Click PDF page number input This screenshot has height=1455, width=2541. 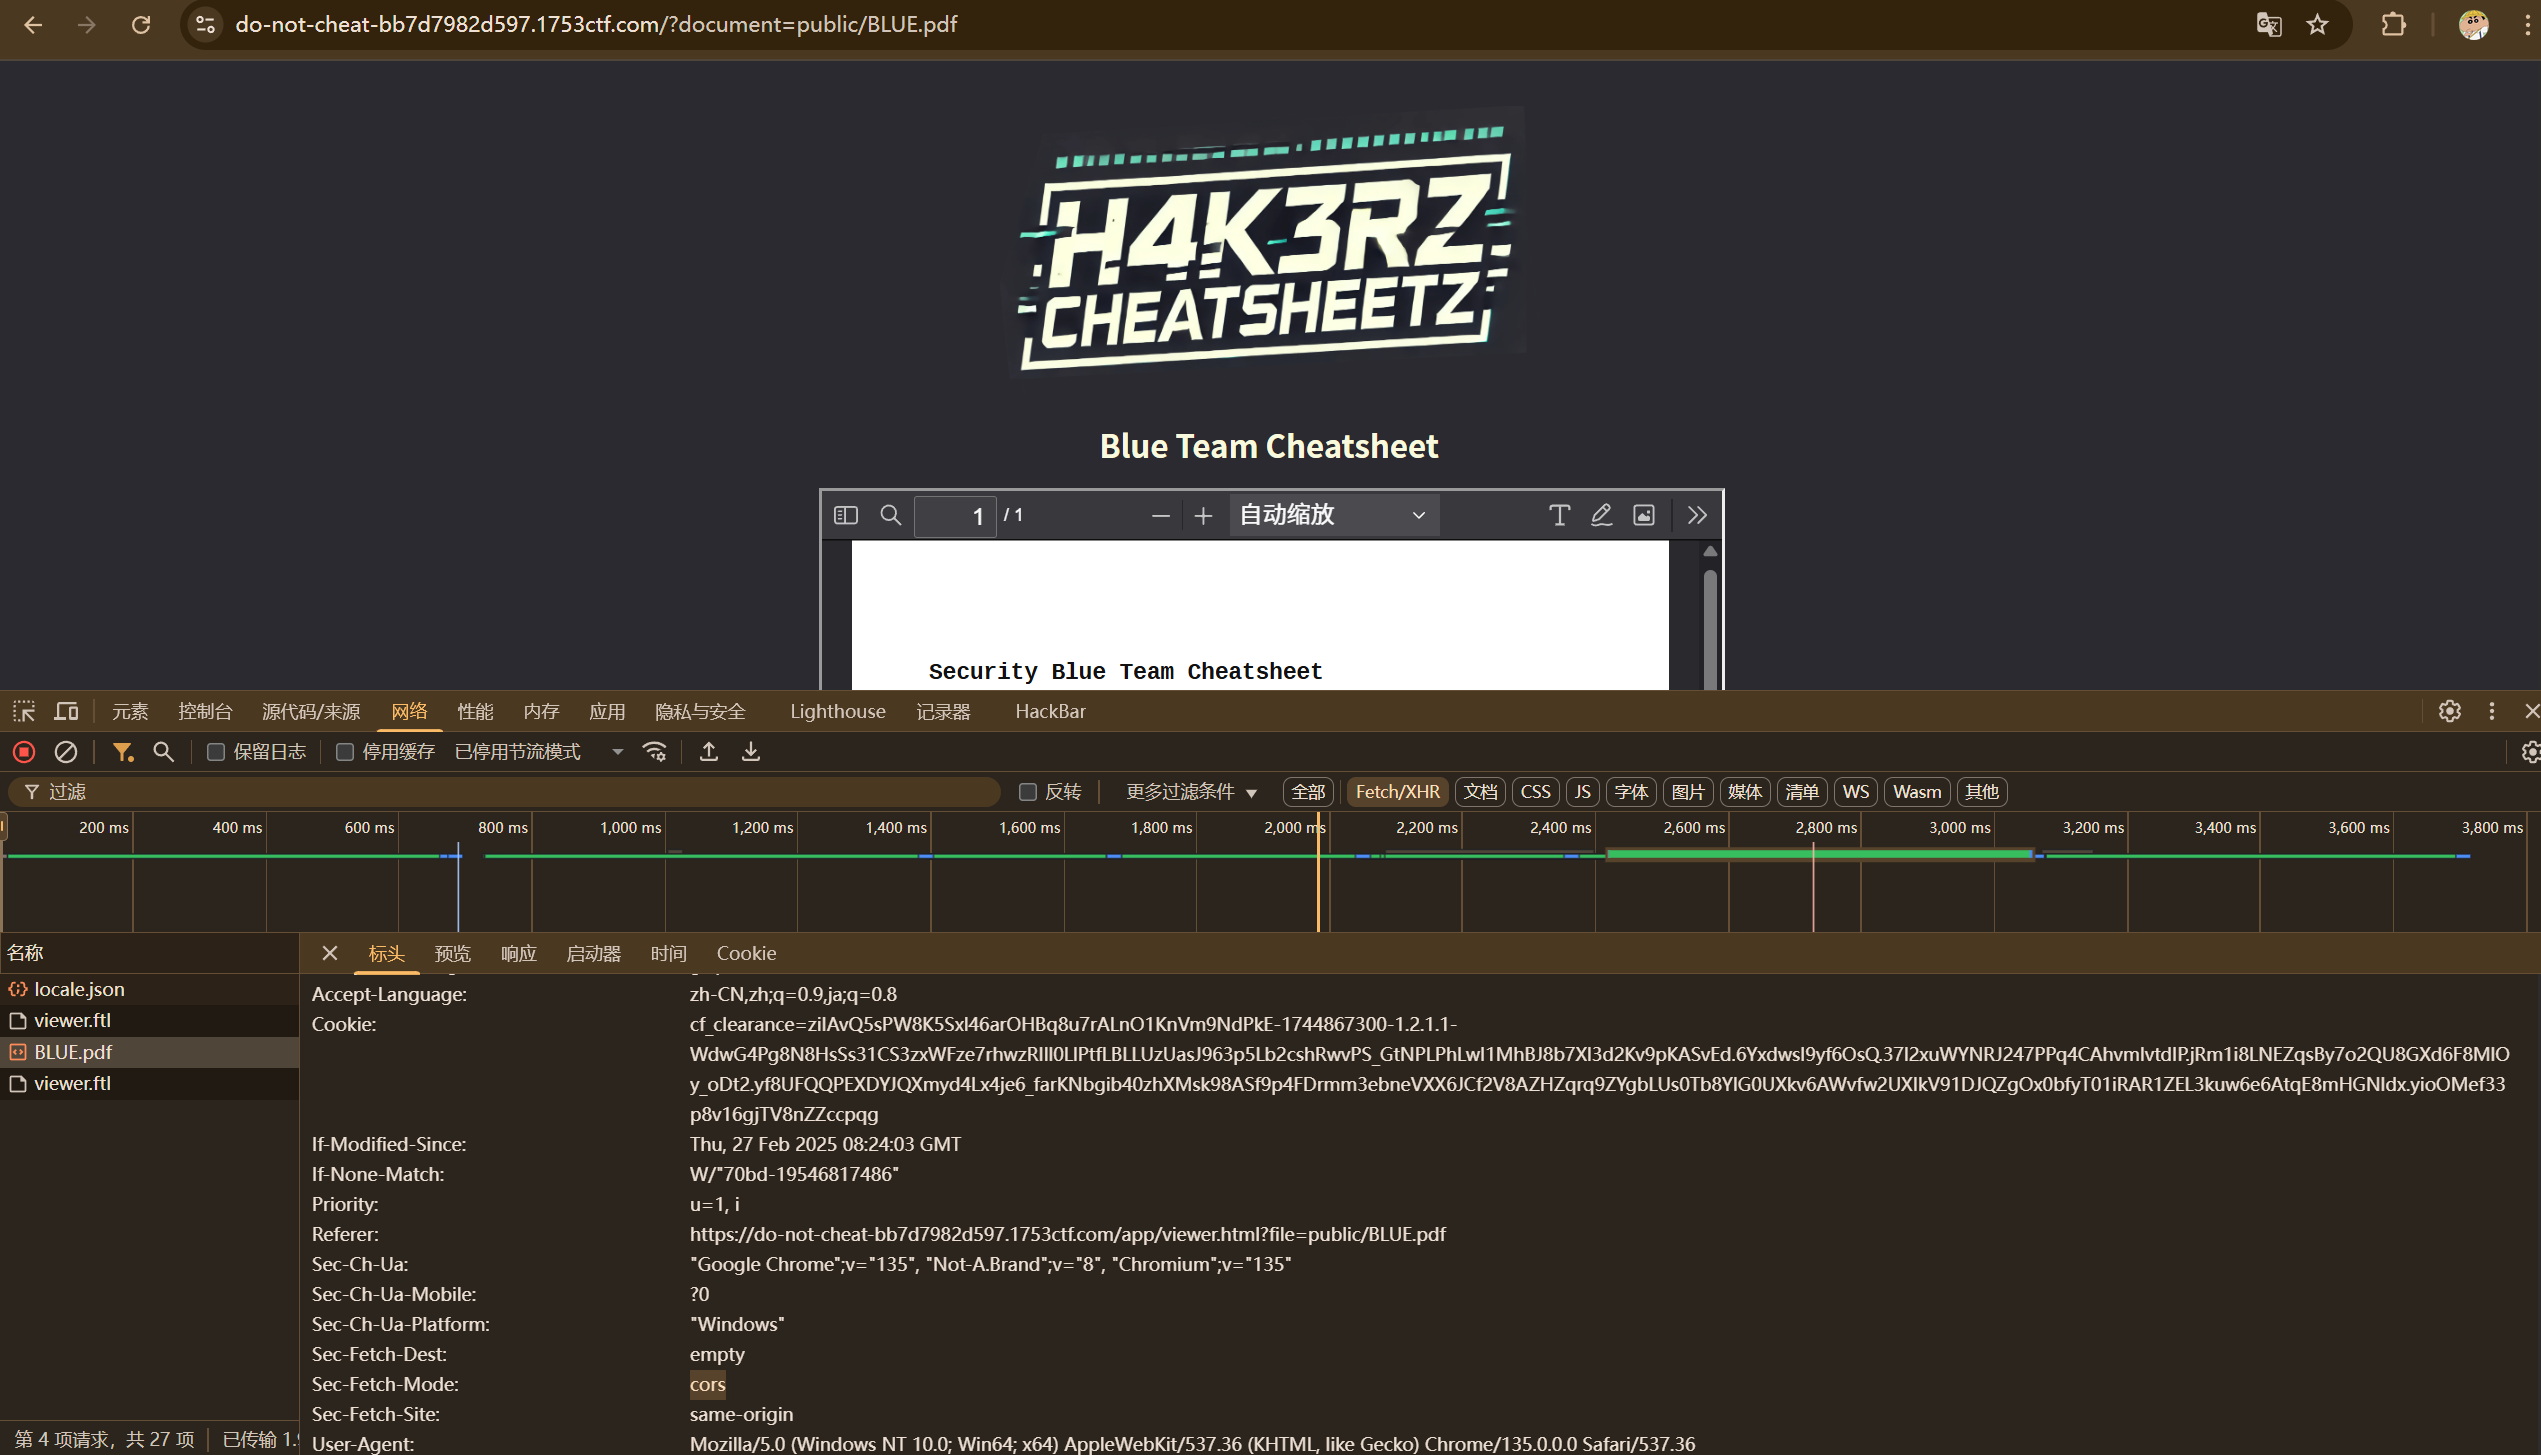955,516
